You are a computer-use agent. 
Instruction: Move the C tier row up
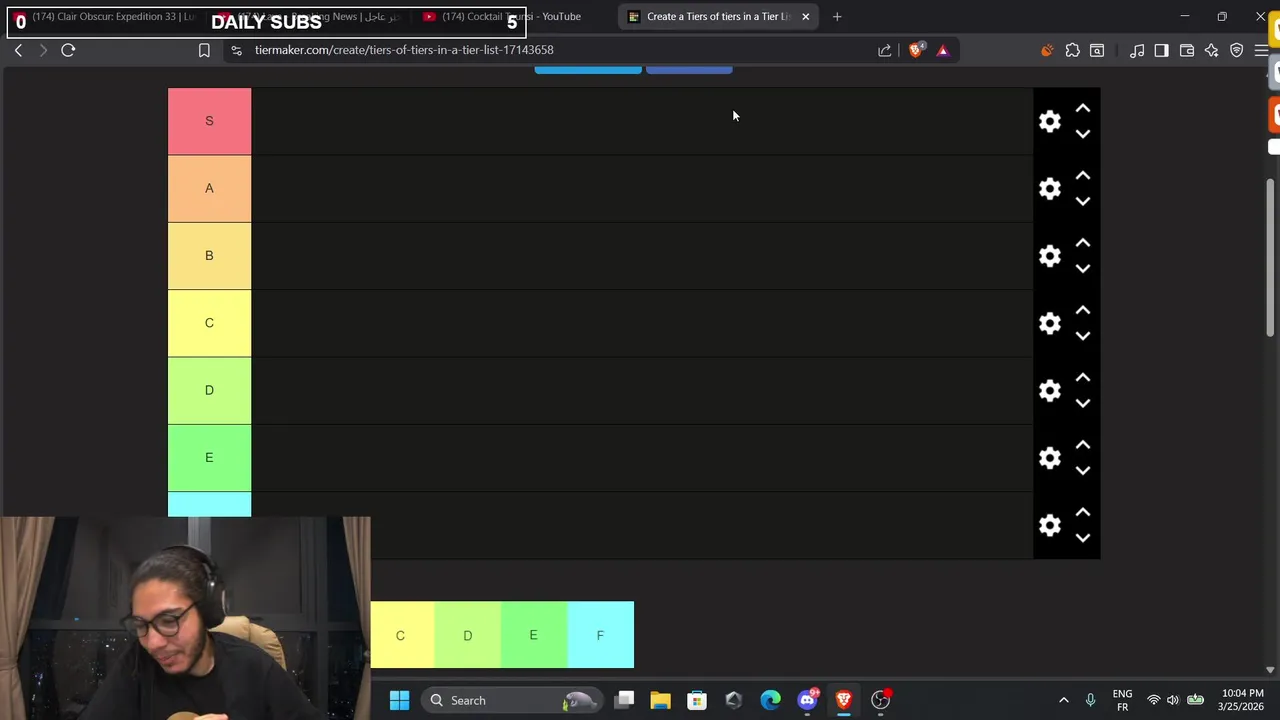click(x=1083, y=310)
